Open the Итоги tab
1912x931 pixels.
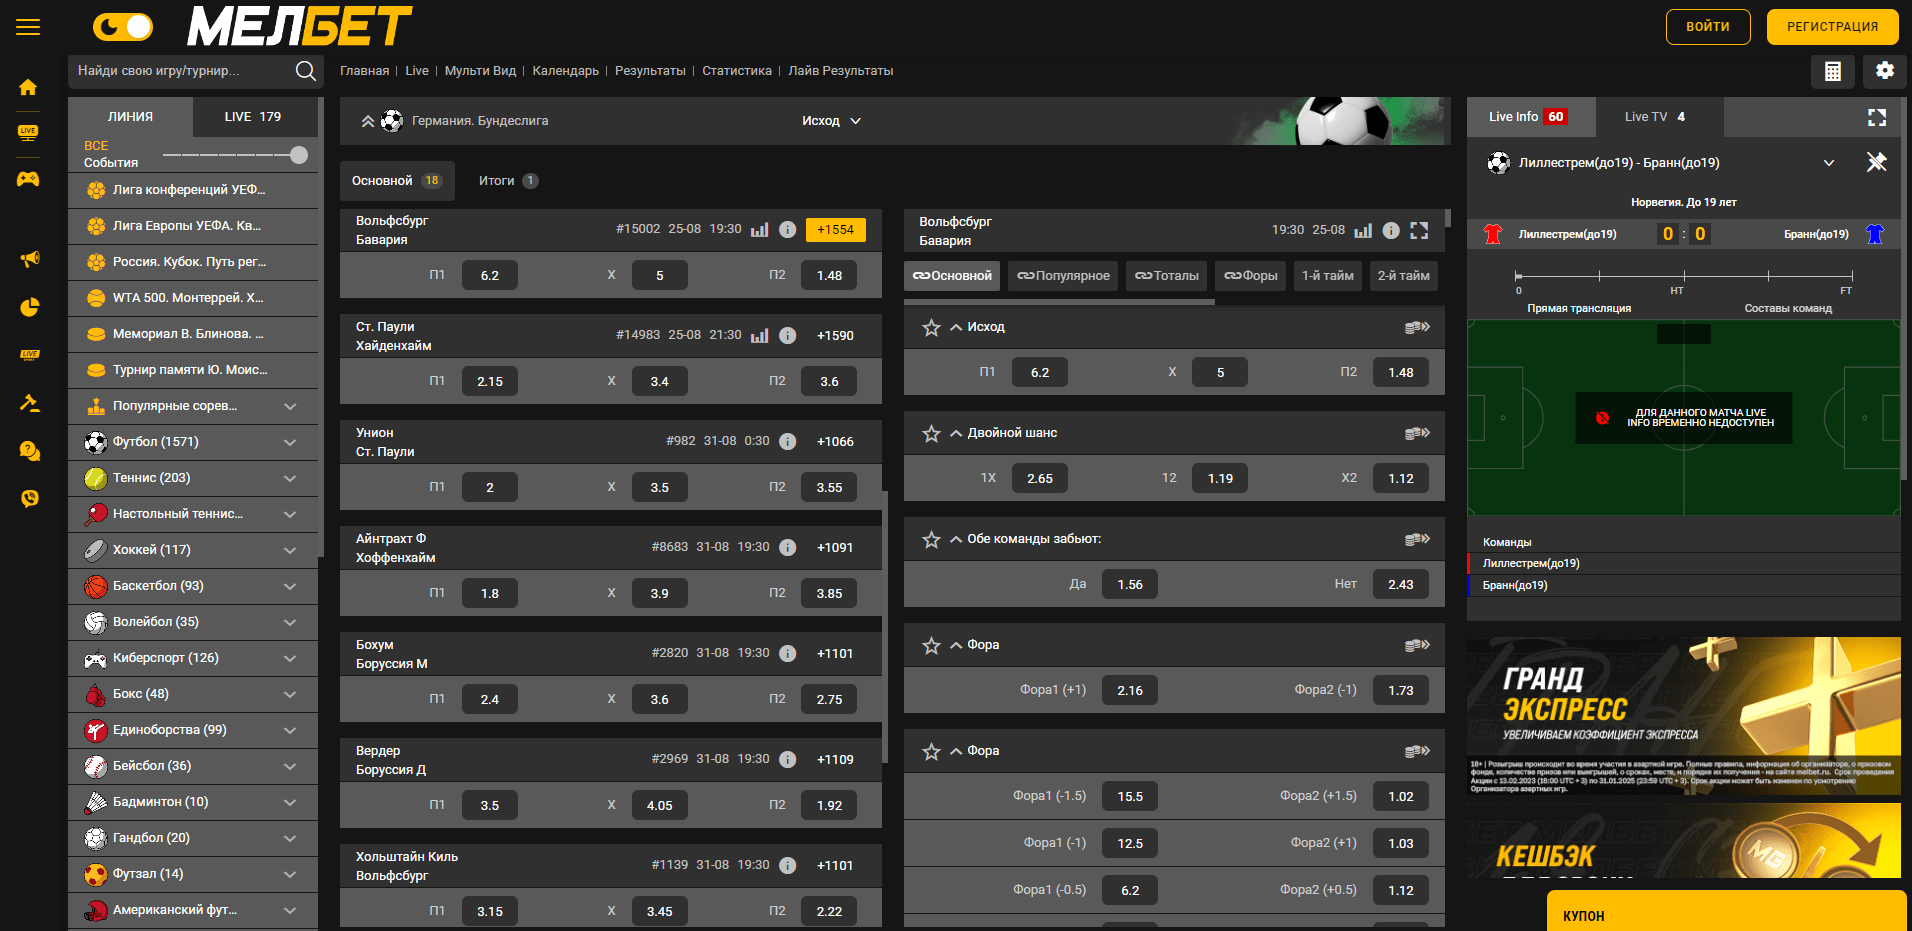click(508, 181)
